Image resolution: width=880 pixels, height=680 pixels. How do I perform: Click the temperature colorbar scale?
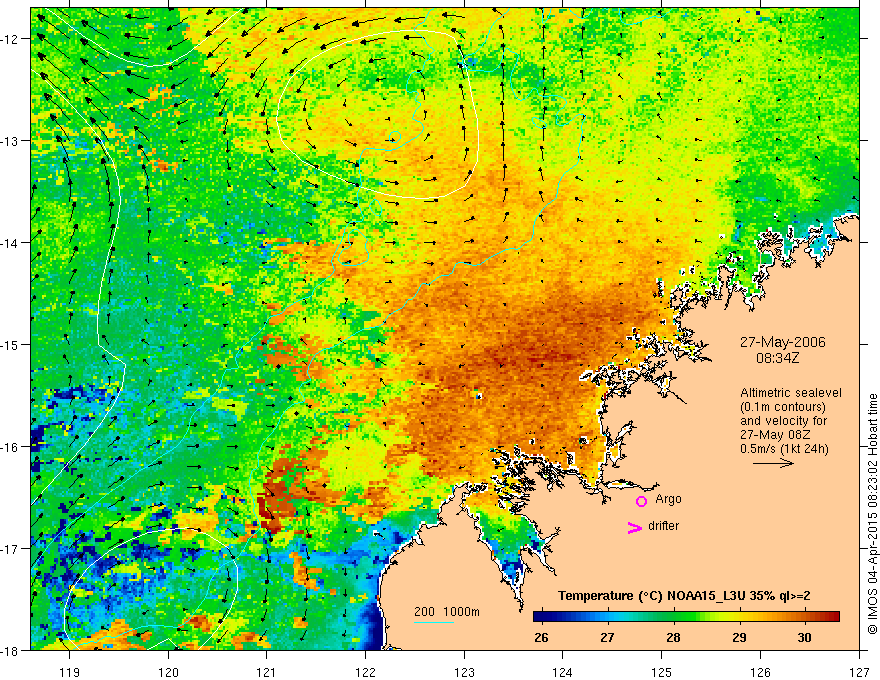686,617
